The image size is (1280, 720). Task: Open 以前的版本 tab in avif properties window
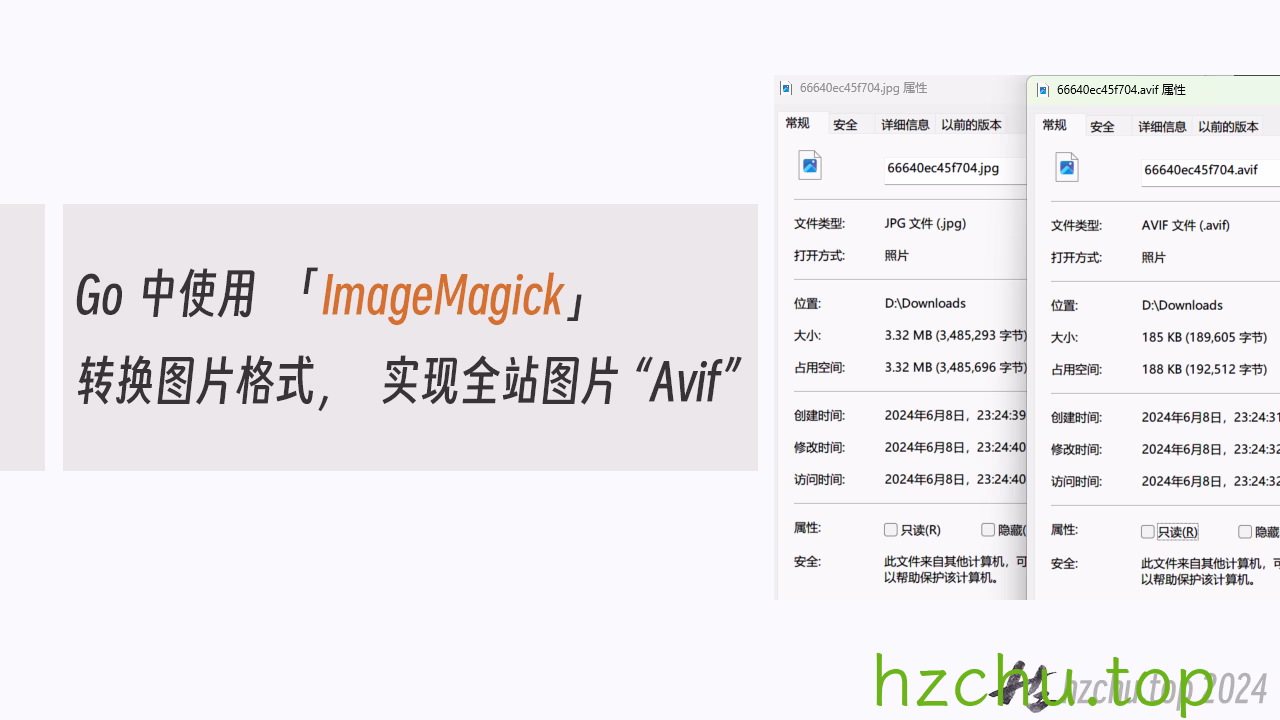point(1228,127)
